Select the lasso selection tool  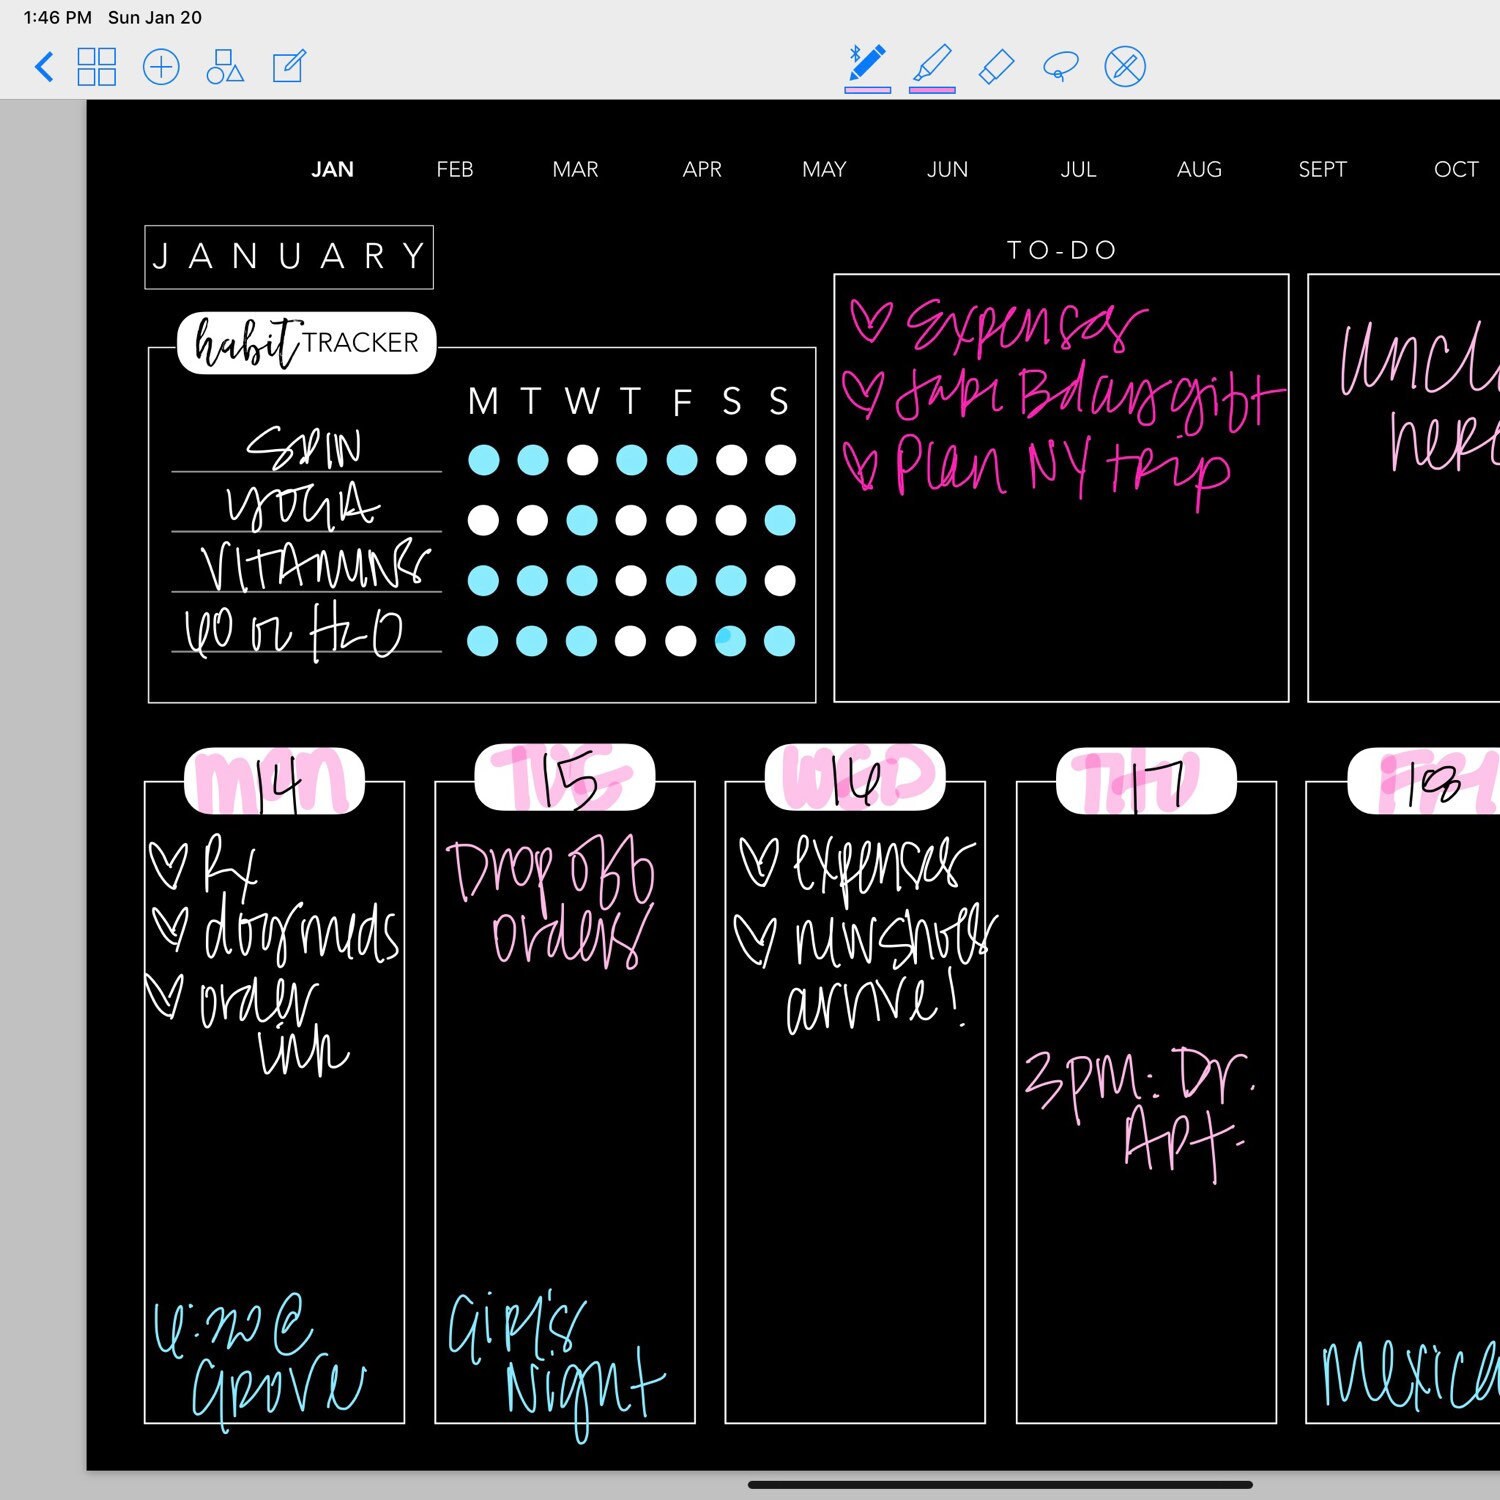coord(1061,65)
